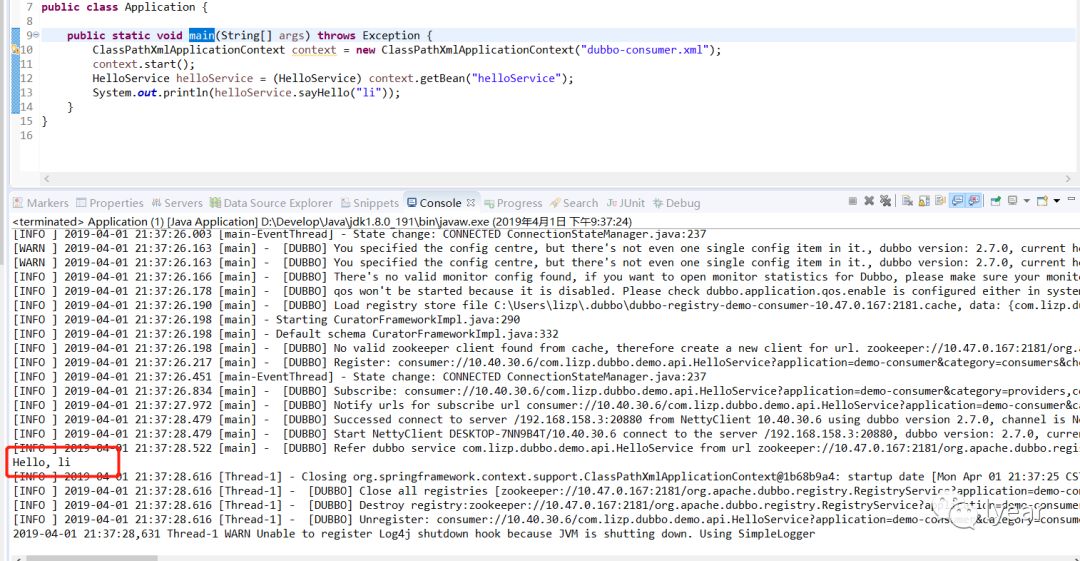Switch to the Properties tab

(x=110, y=203)
